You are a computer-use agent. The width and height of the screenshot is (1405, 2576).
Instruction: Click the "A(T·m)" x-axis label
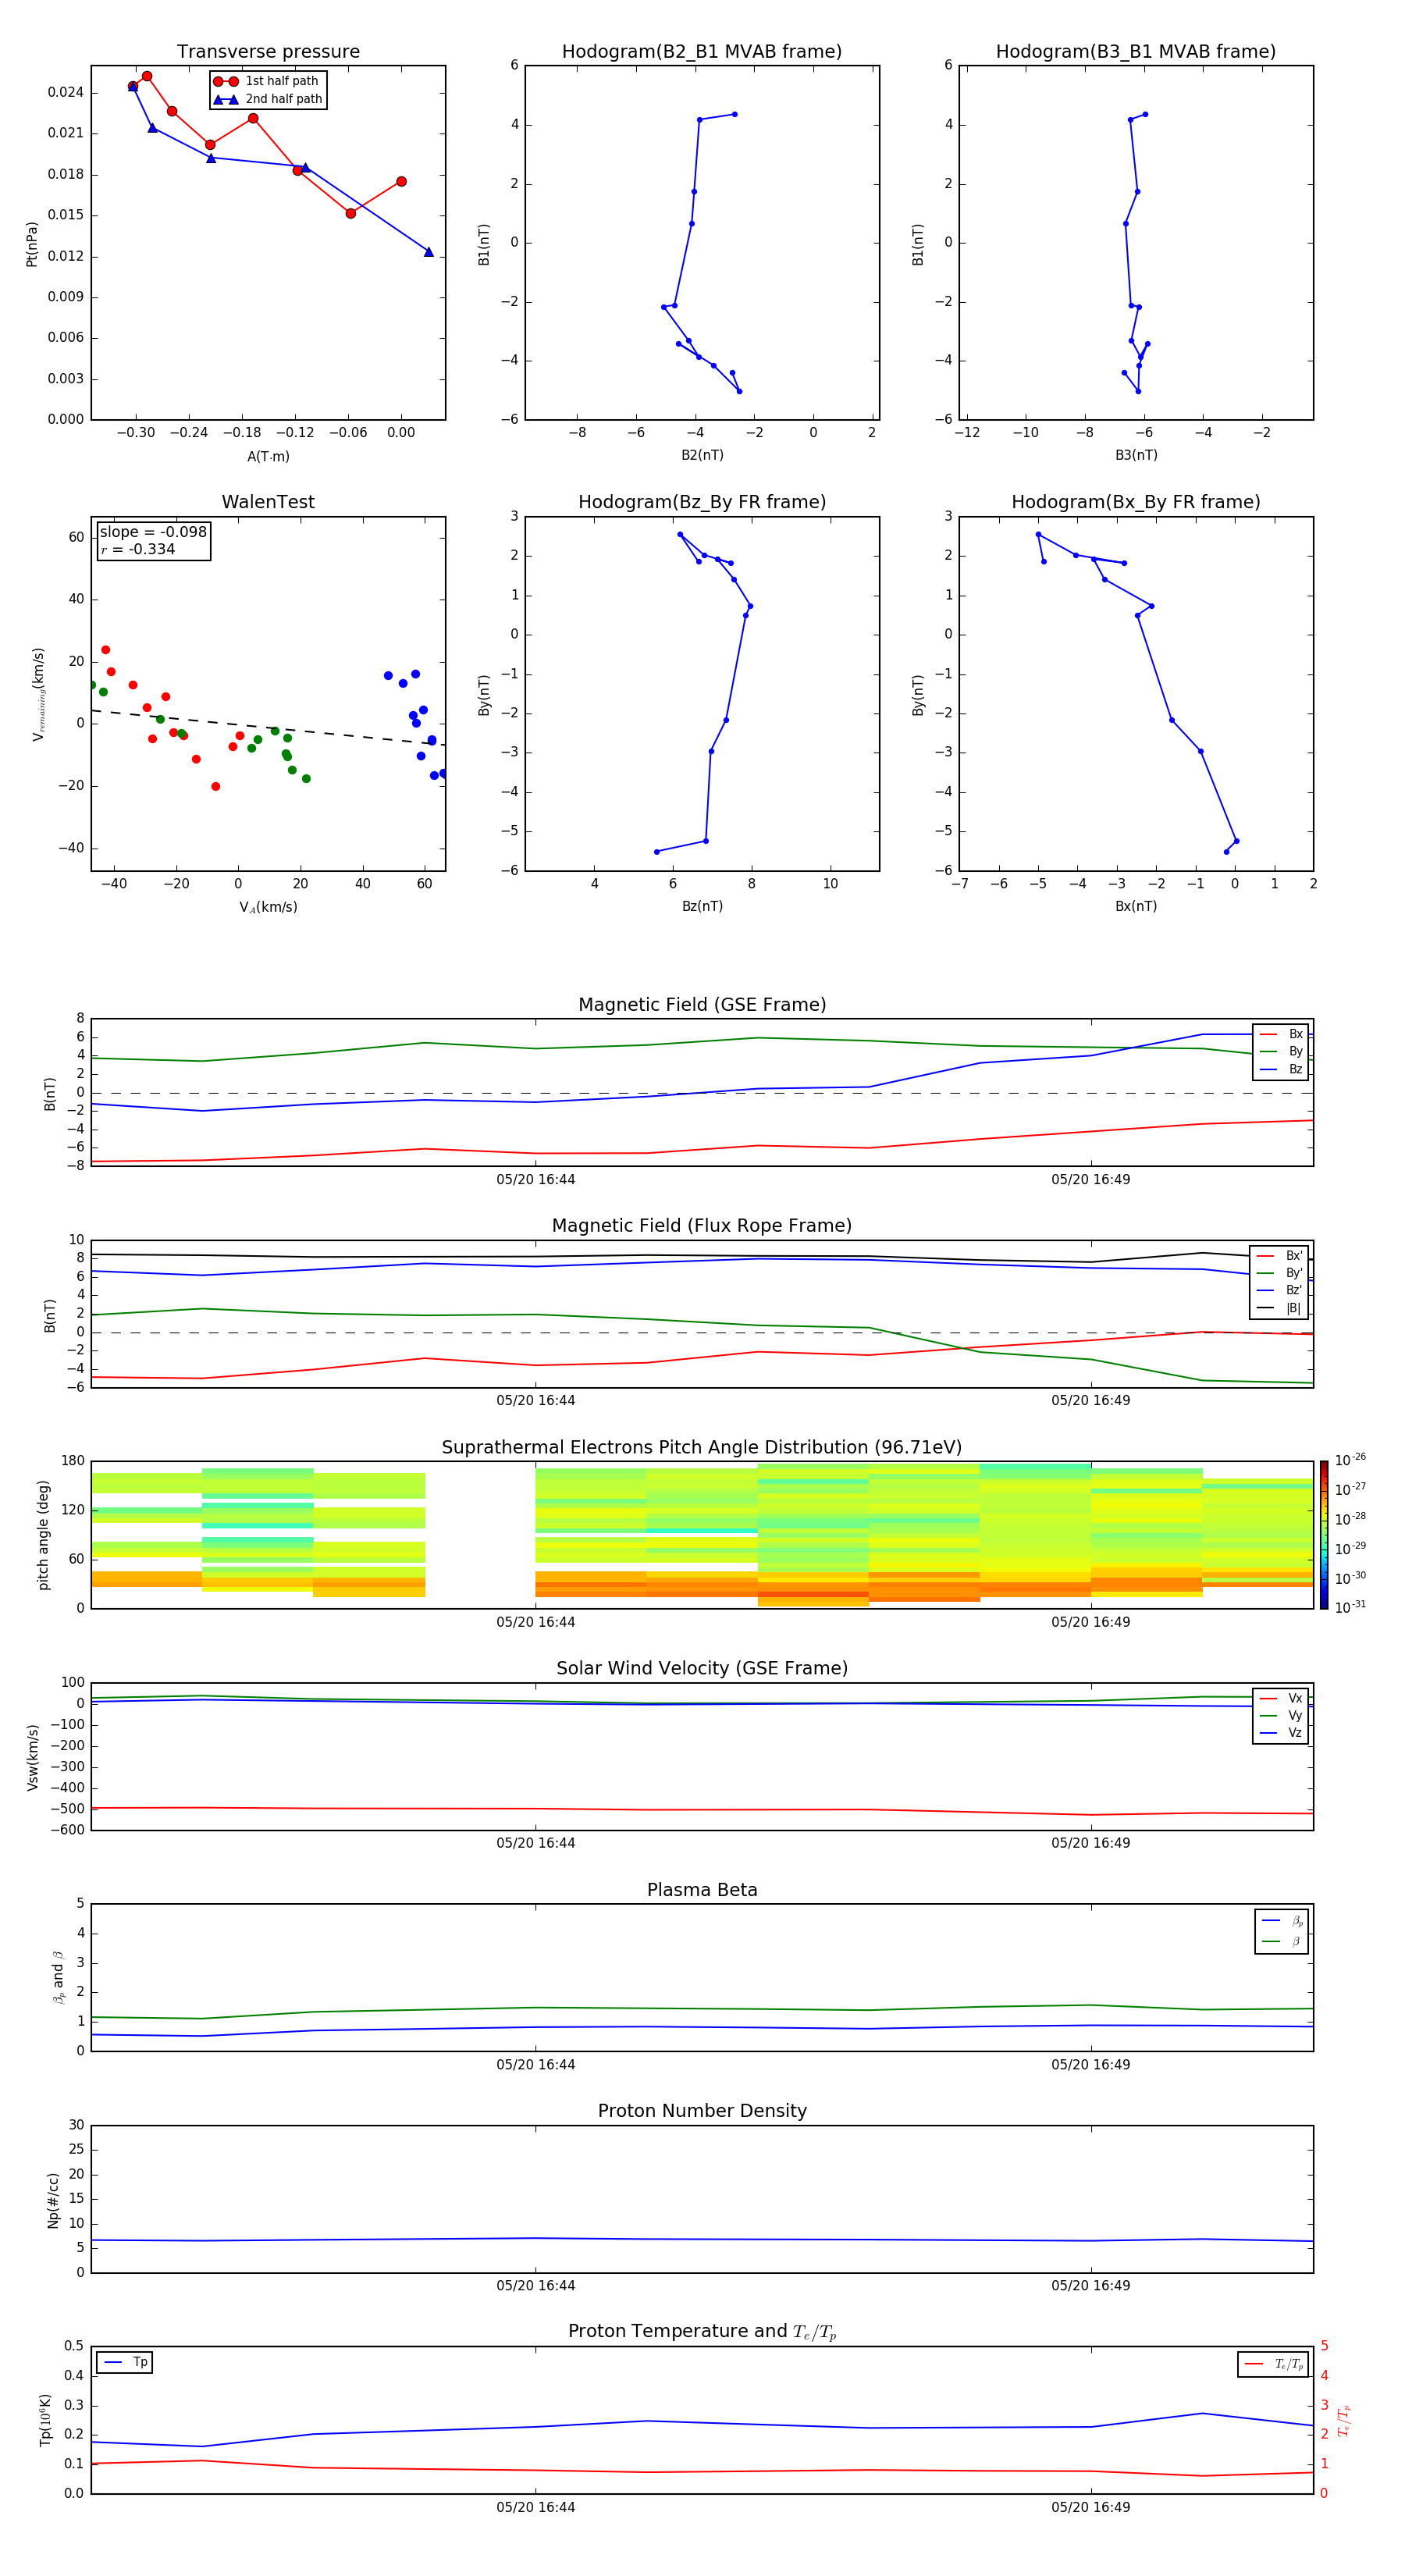pos(268,457)
